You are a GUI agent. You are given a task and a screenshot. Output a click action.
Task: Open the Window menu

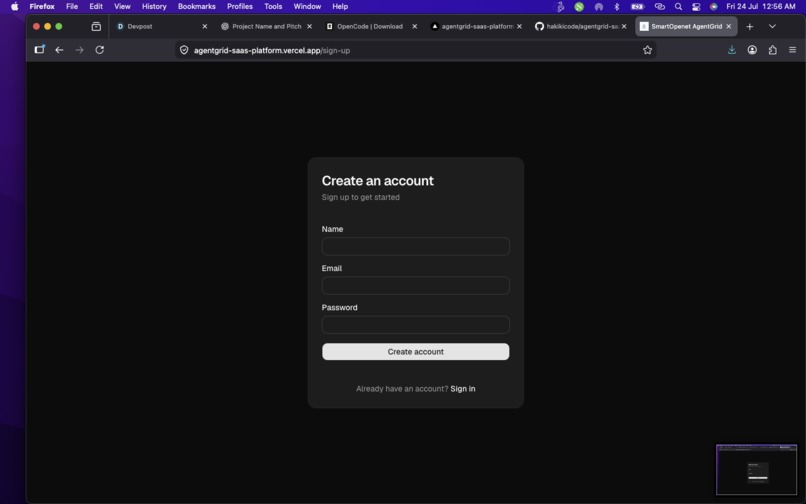(307, 6)
